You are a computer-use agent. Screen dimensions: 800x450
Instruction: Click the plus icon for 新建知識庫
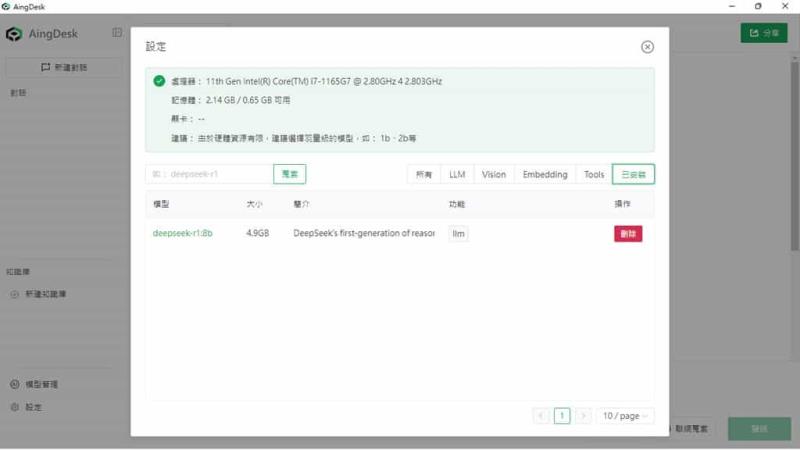[x=15, y=294]
